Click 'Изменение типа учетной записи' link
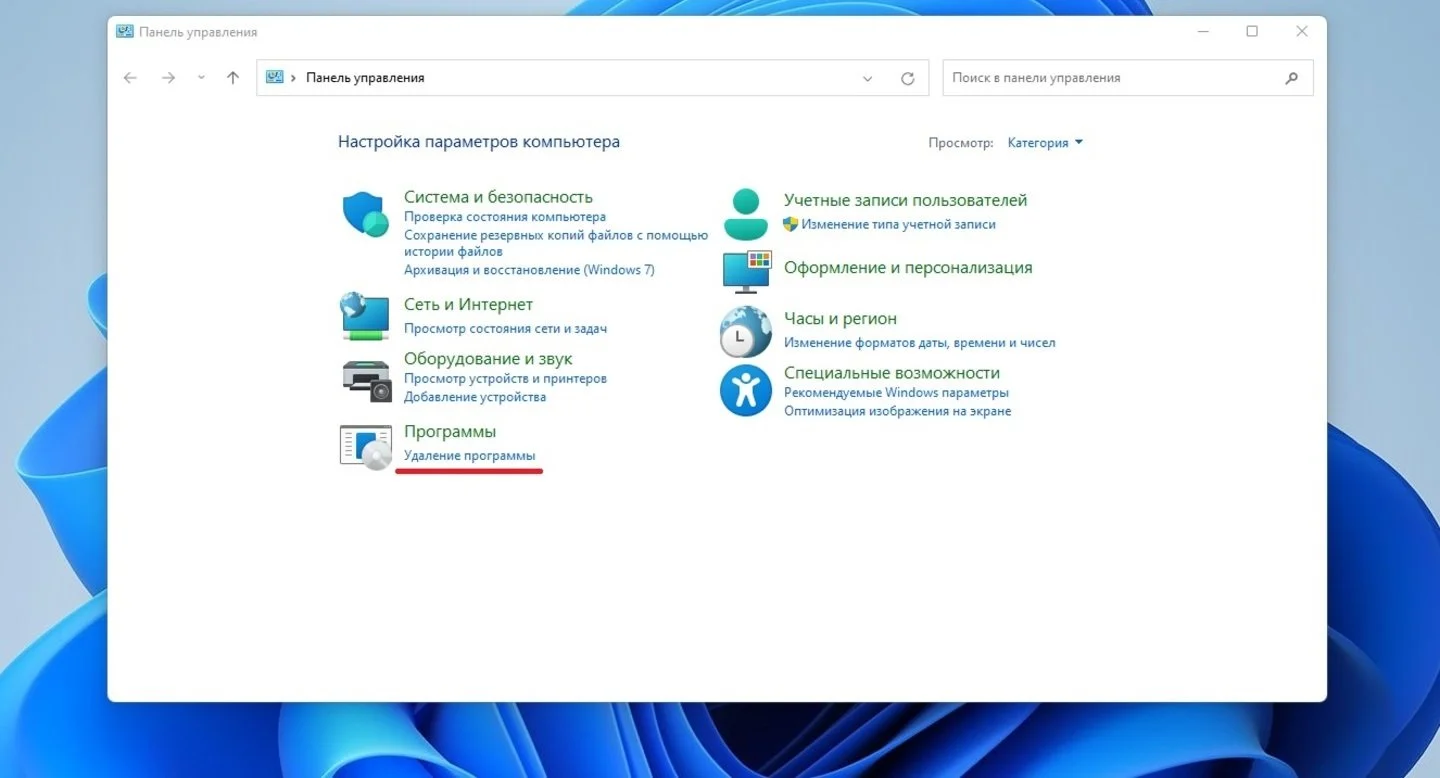The height and width of the screenshot is (778, 1440). (898, 225)
